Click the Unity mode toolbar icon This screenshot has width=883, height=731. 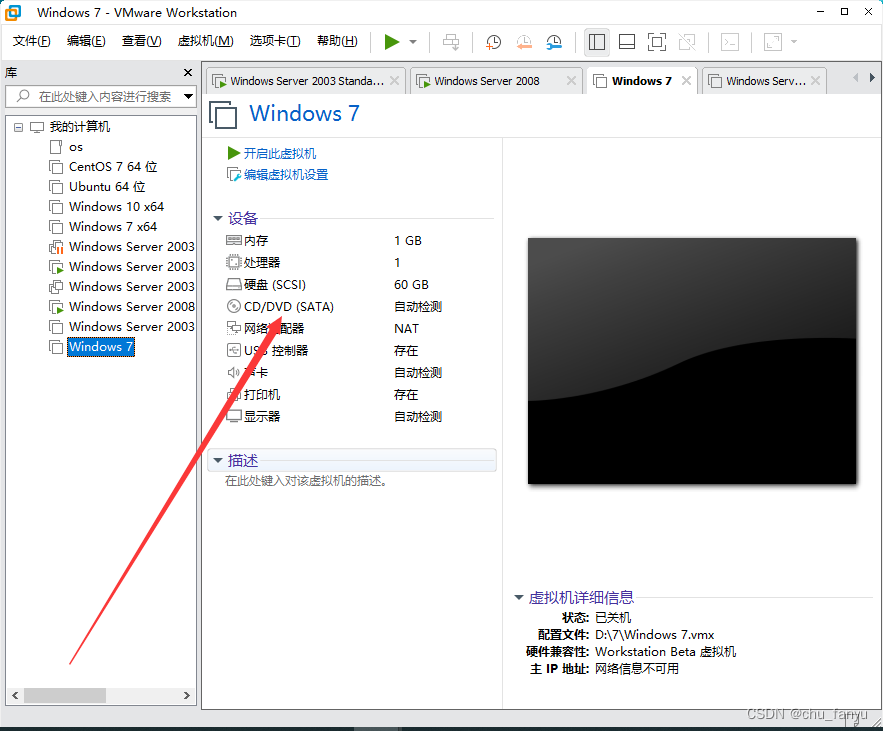click(687, 42)
